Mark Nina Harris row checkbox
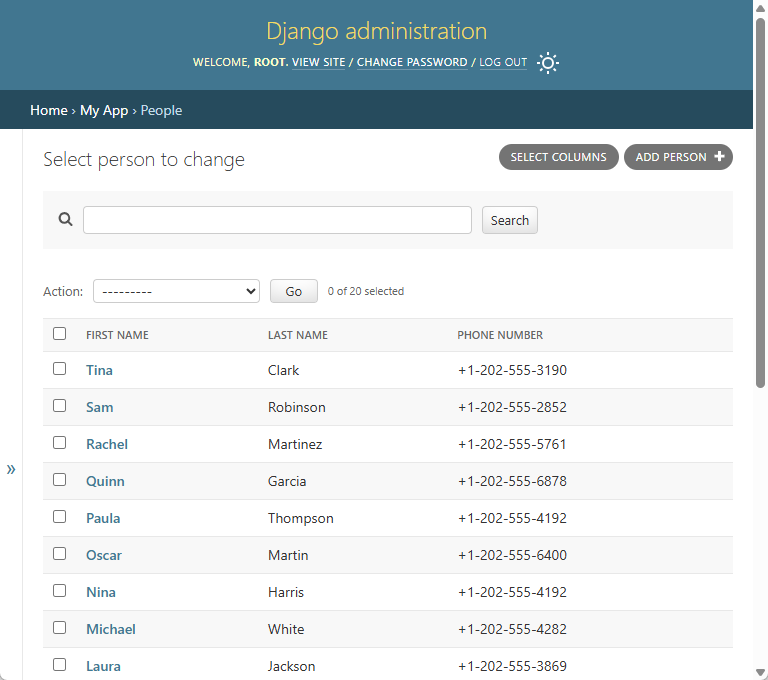 click(59, 590)
